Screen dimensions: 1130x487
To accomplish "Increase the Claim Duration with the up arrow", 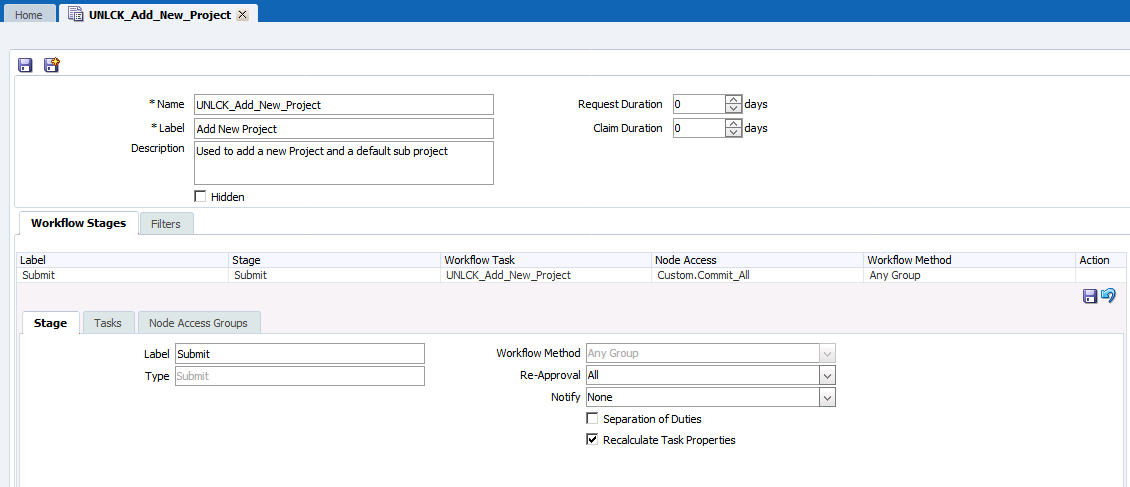I will pyautogui.click(x=733, y=123).
